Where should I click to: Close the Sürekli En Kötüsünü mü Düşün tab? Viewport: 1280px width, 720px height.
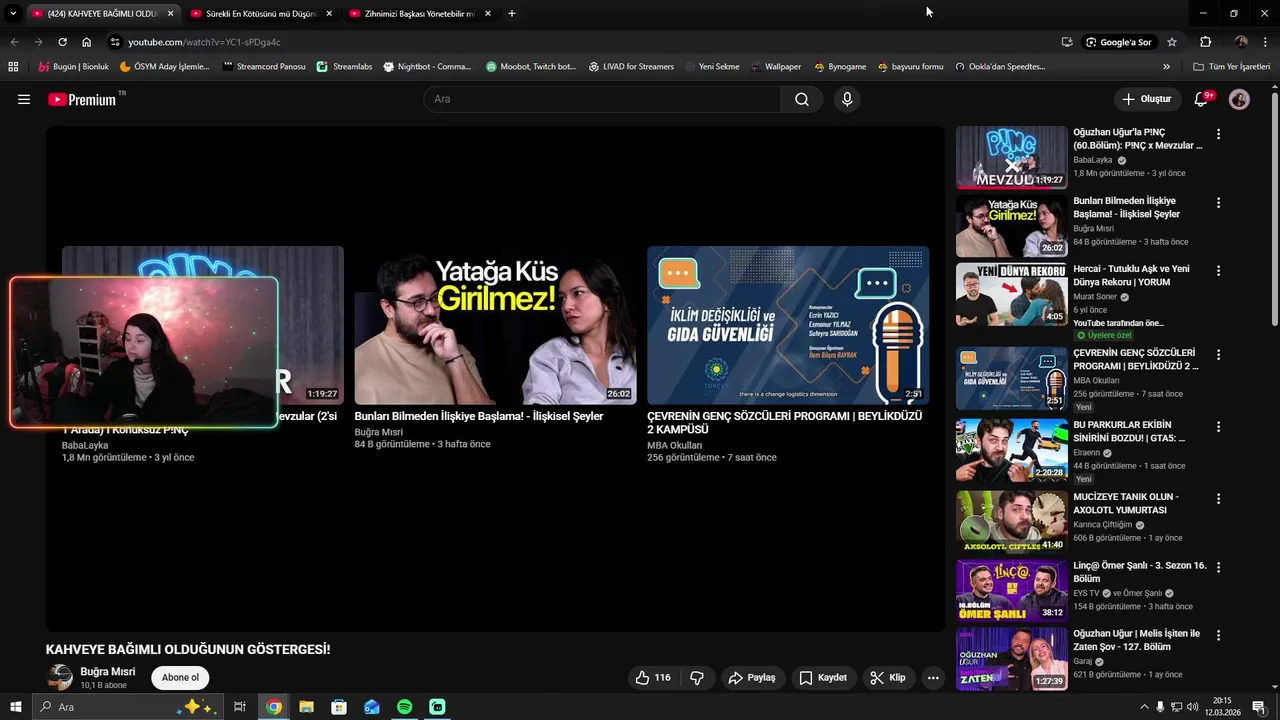(x=329, y=14)
